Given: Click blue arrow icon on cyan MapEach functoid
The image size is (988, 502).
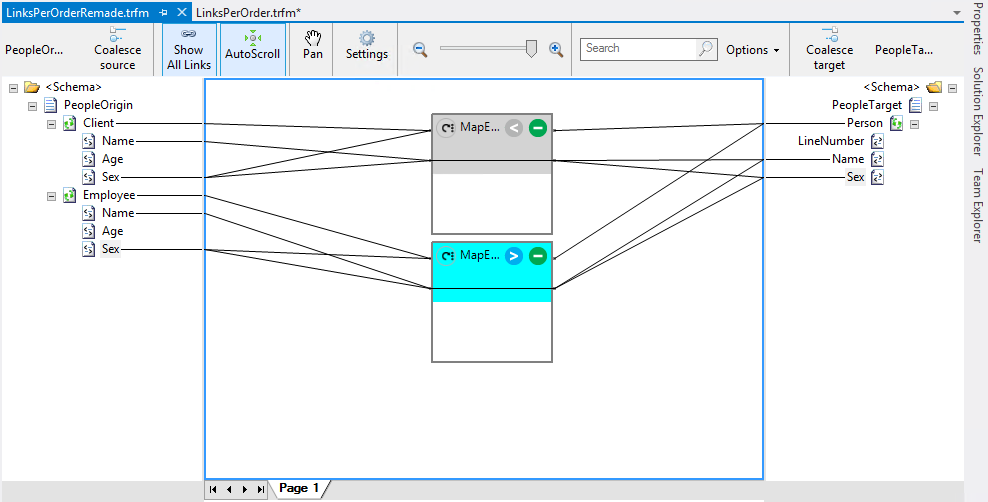Looking at the screenshot, I should (x=514, y=256).
